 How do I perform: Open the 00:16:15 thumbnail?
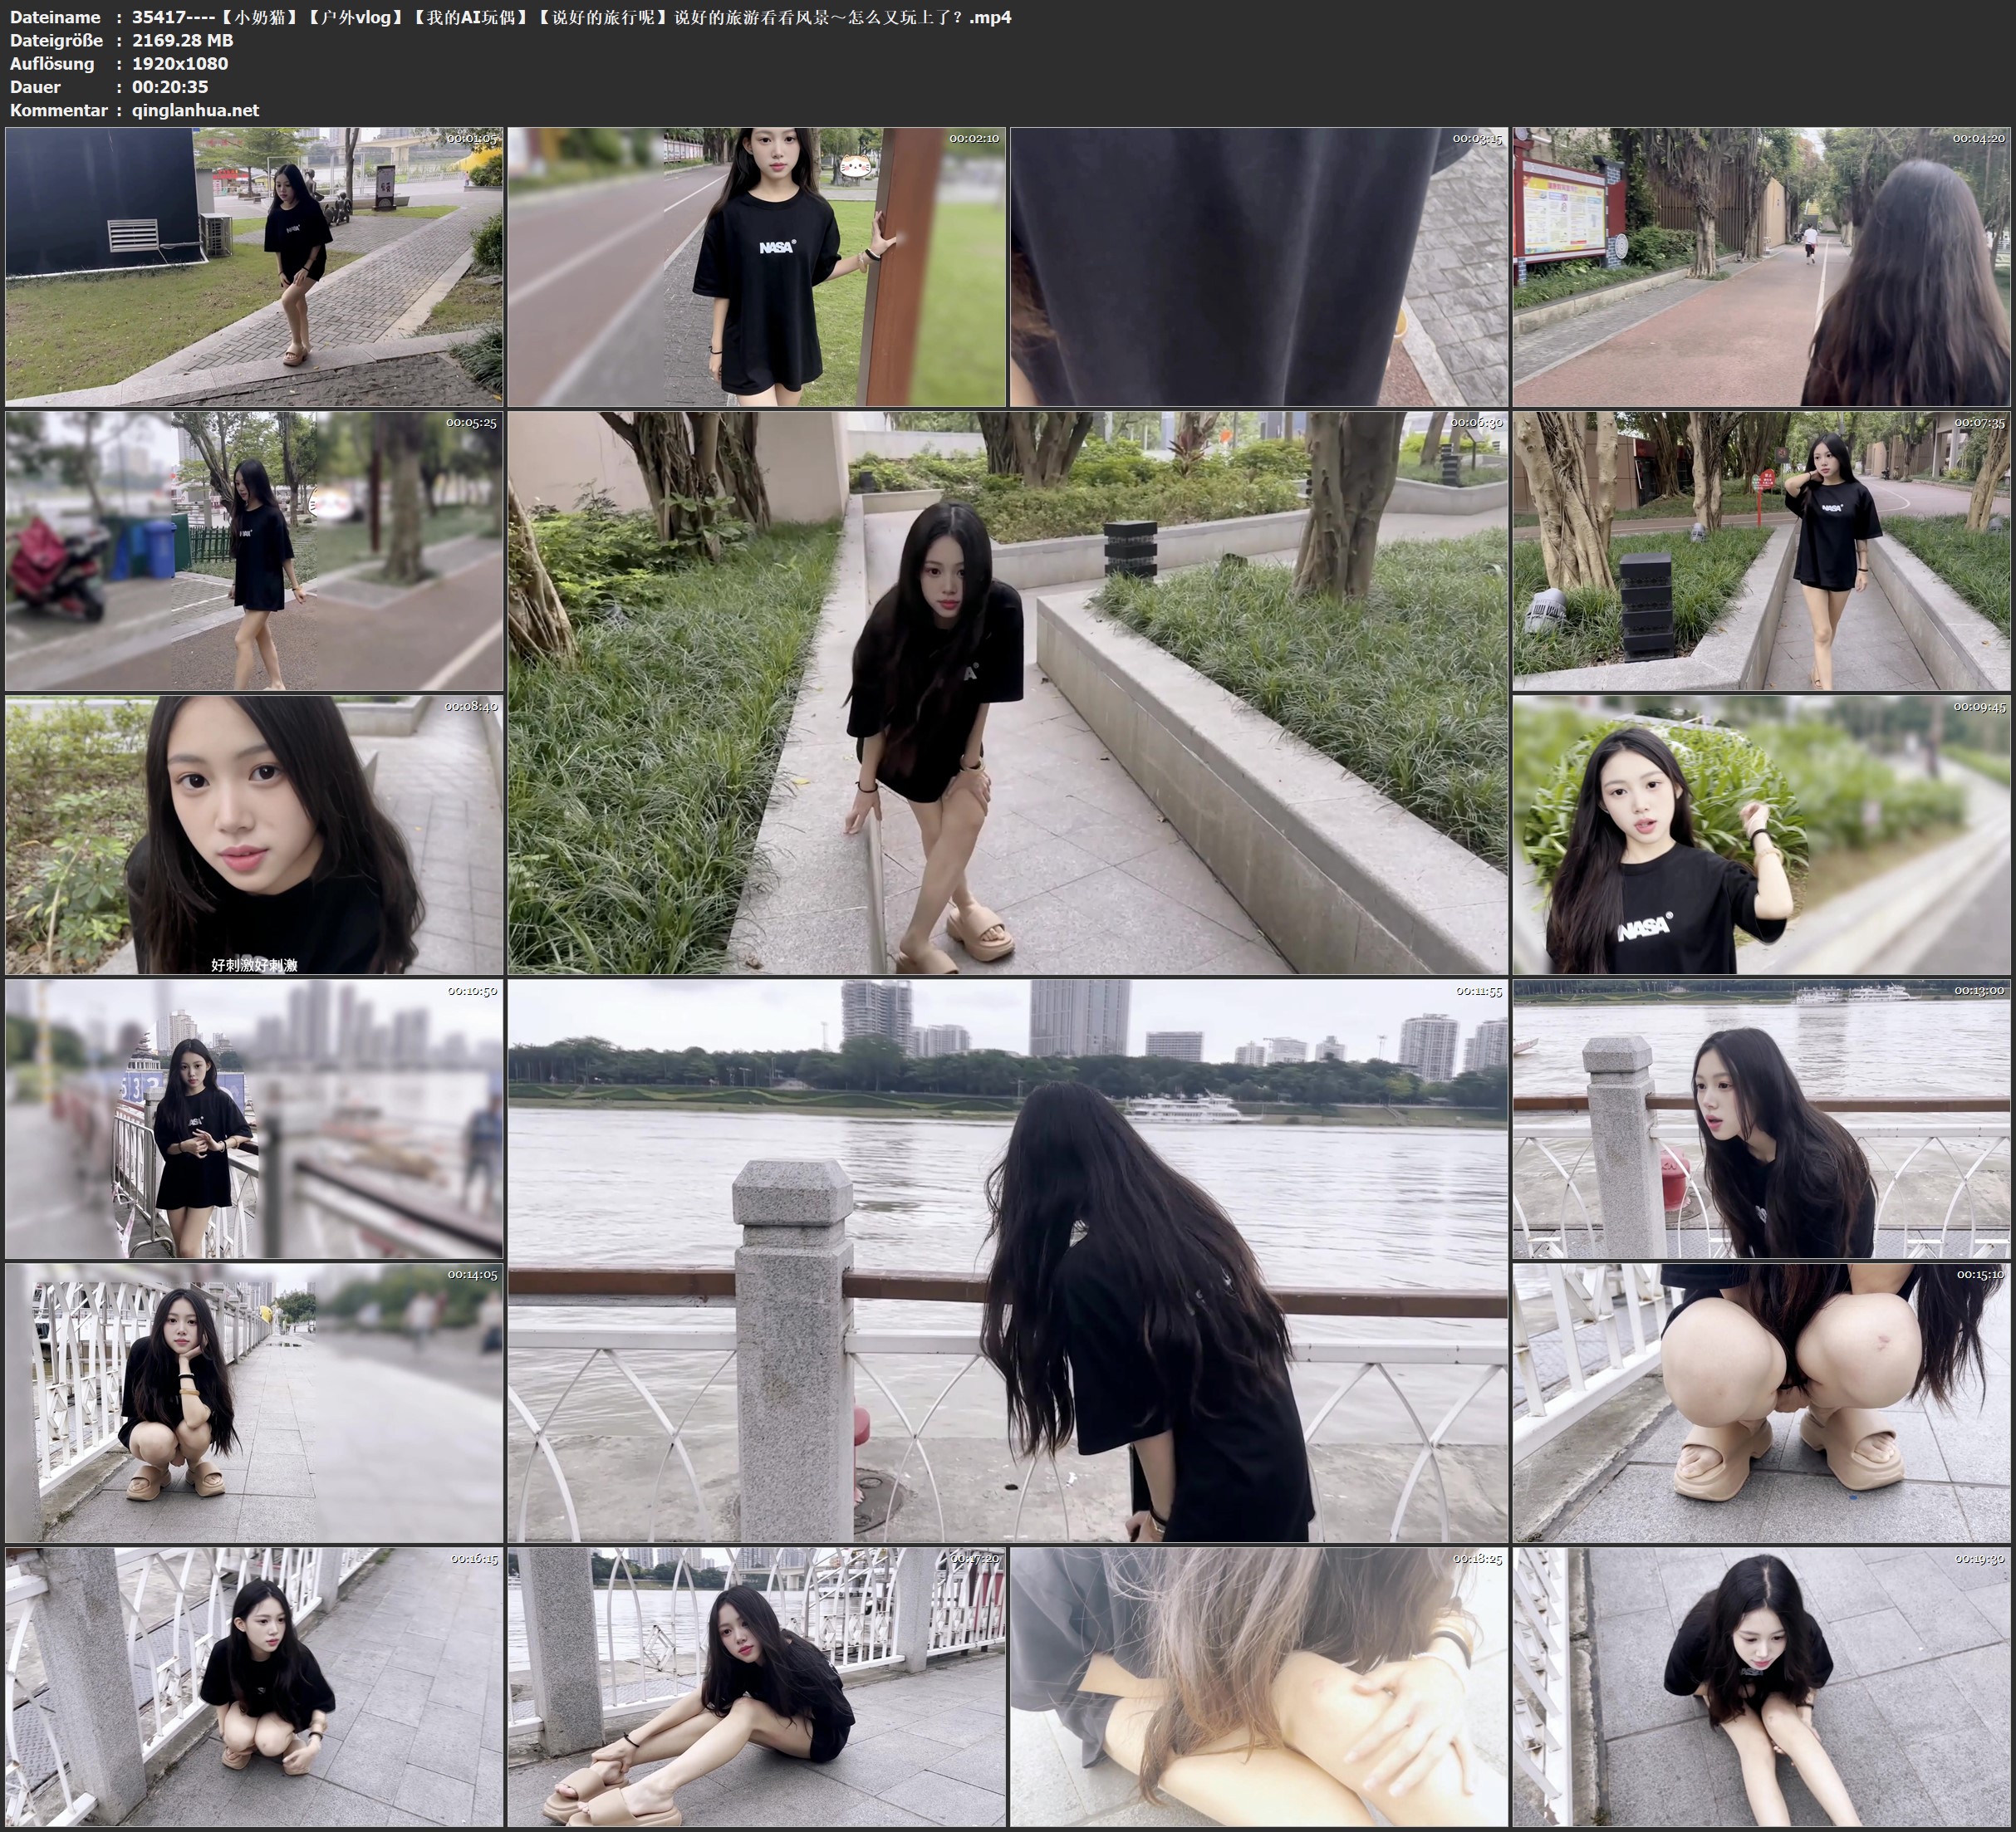click(x=254, y=1687)
